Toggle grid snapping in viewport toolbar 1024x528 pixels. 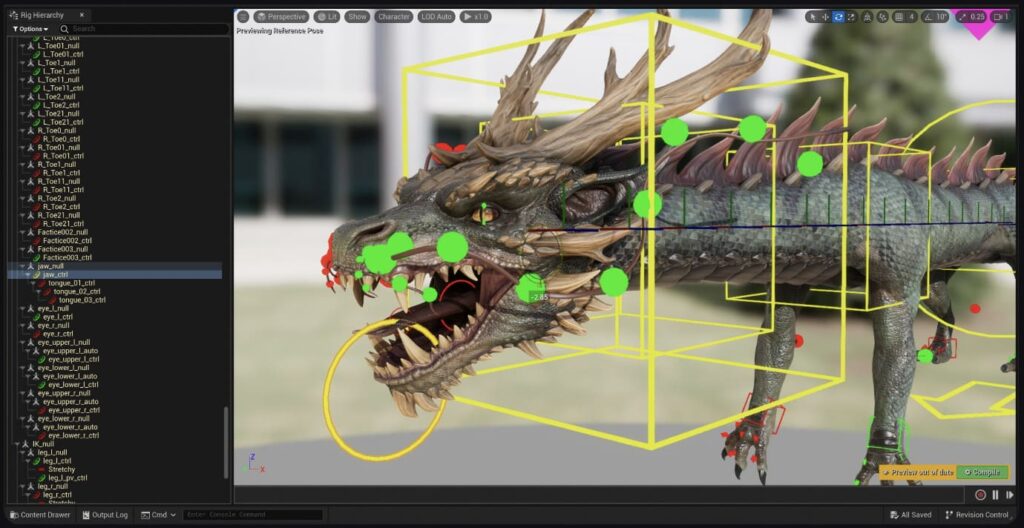(x=900, y=17)
